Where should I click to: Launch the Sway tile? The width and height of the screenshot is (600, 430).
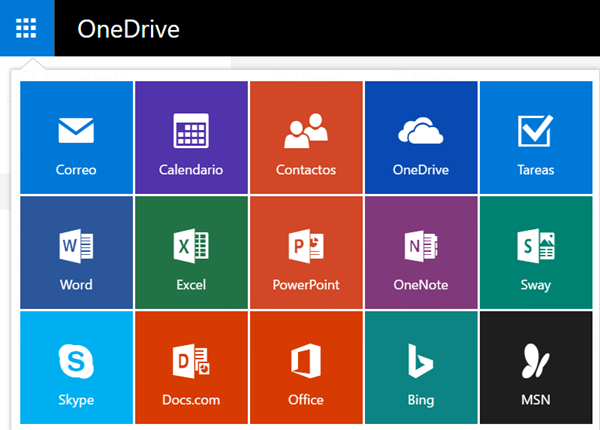tap(536, 252)
